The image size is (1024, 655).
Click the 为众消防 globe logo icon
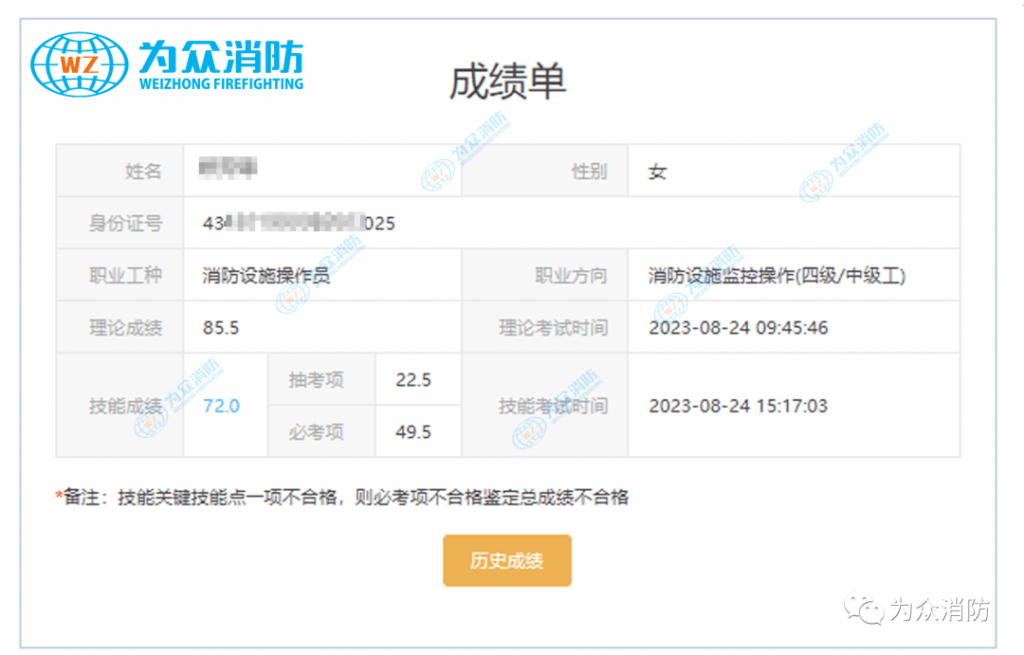(79, 65)
